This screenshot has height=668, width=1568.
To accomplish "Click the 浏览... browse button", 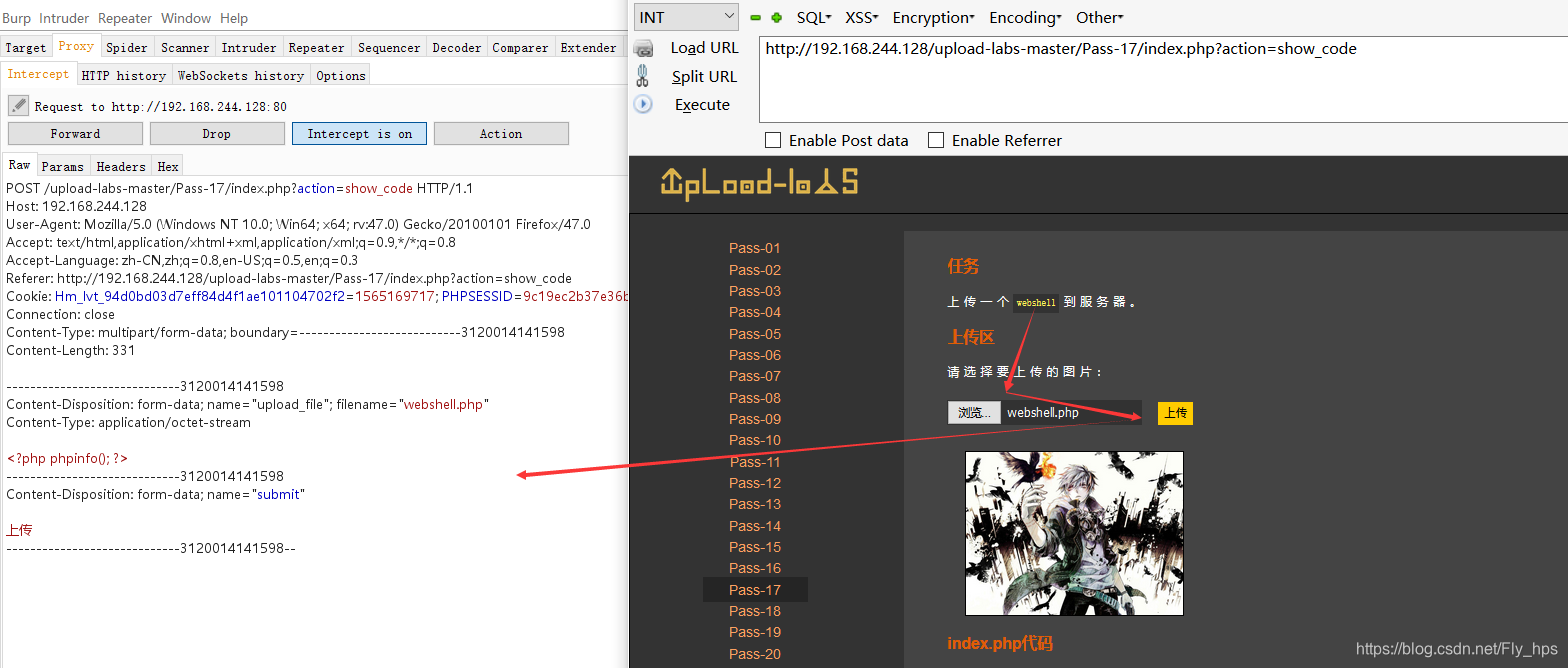I will [x=974, y=412].
